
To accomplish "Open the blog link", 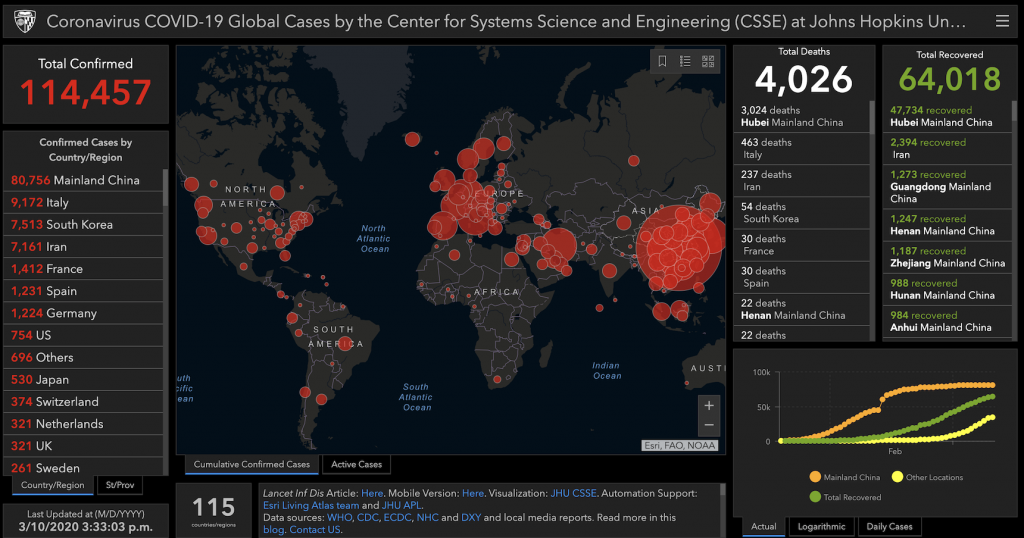I will [273, 530].
